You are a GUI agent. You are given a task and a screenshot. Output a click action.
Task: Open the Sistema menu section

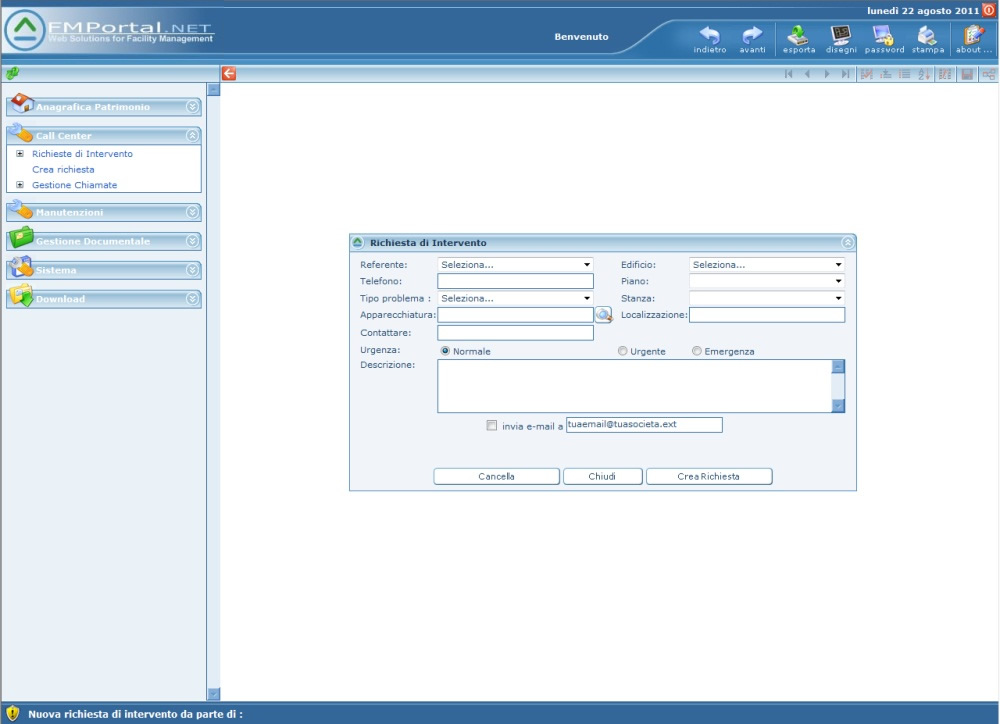104,270
